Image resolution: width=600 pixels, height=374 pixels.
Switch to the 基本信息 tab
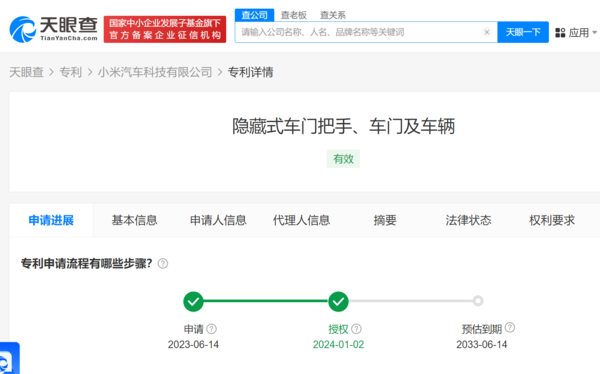(134, 220)
